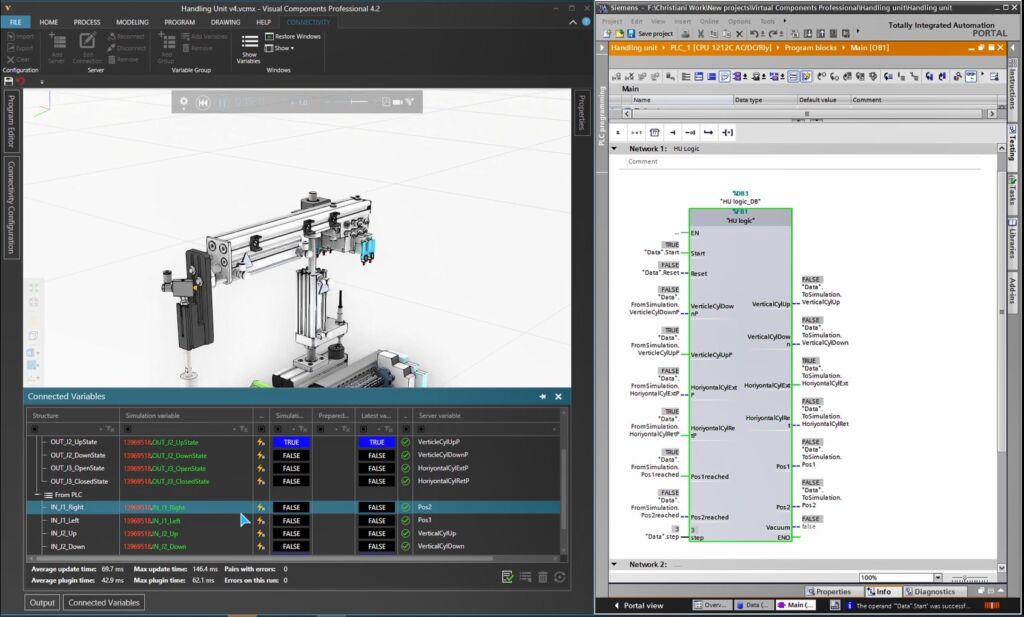Insert a normally open contact instruction

coord(673,132)
